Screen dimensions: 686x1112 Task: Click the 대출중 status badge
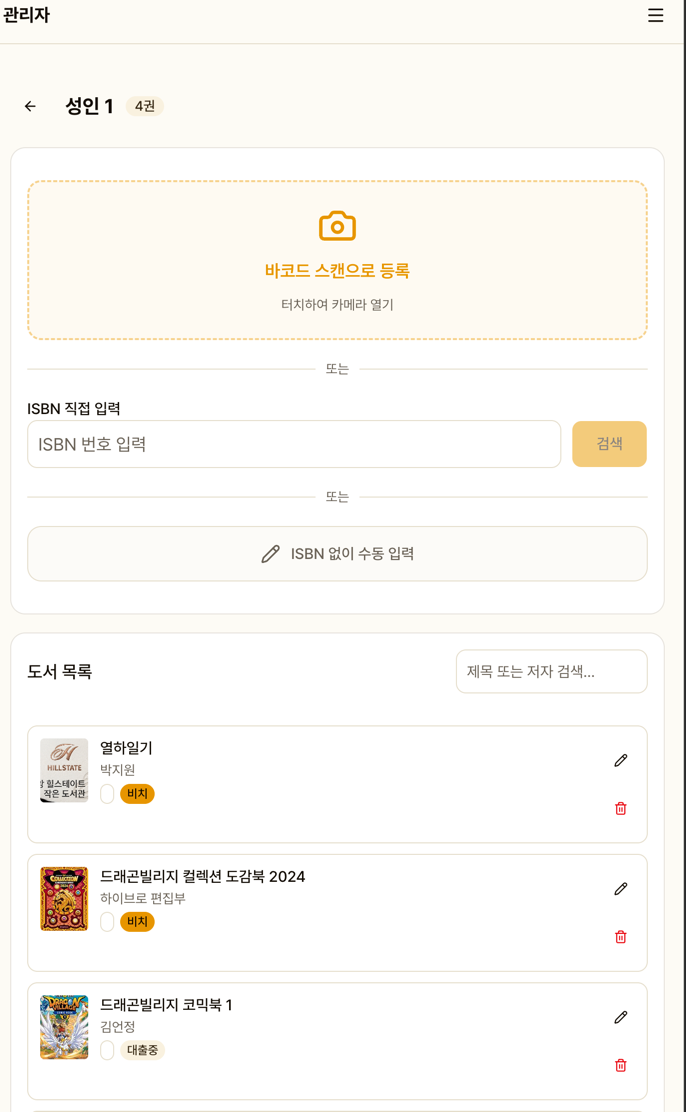click(x=143, y=1050)
